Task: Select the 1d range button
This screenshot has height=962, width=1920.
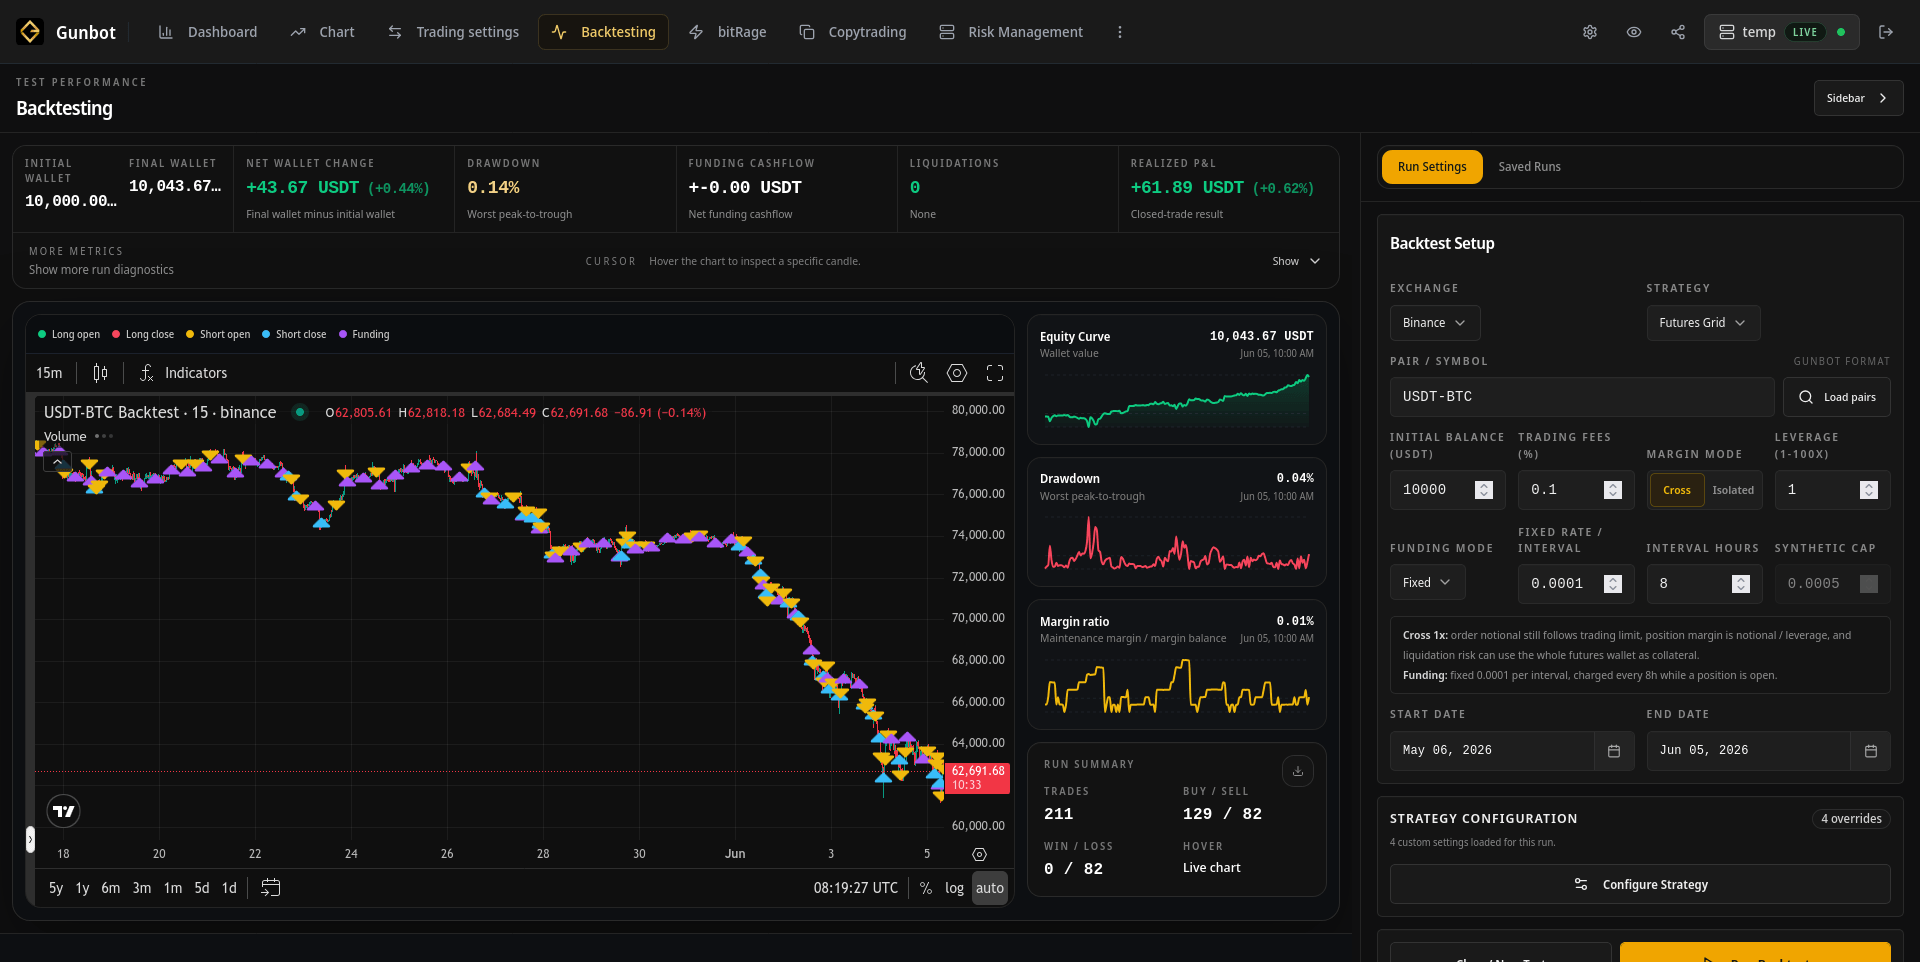Action: pos(229,888)
